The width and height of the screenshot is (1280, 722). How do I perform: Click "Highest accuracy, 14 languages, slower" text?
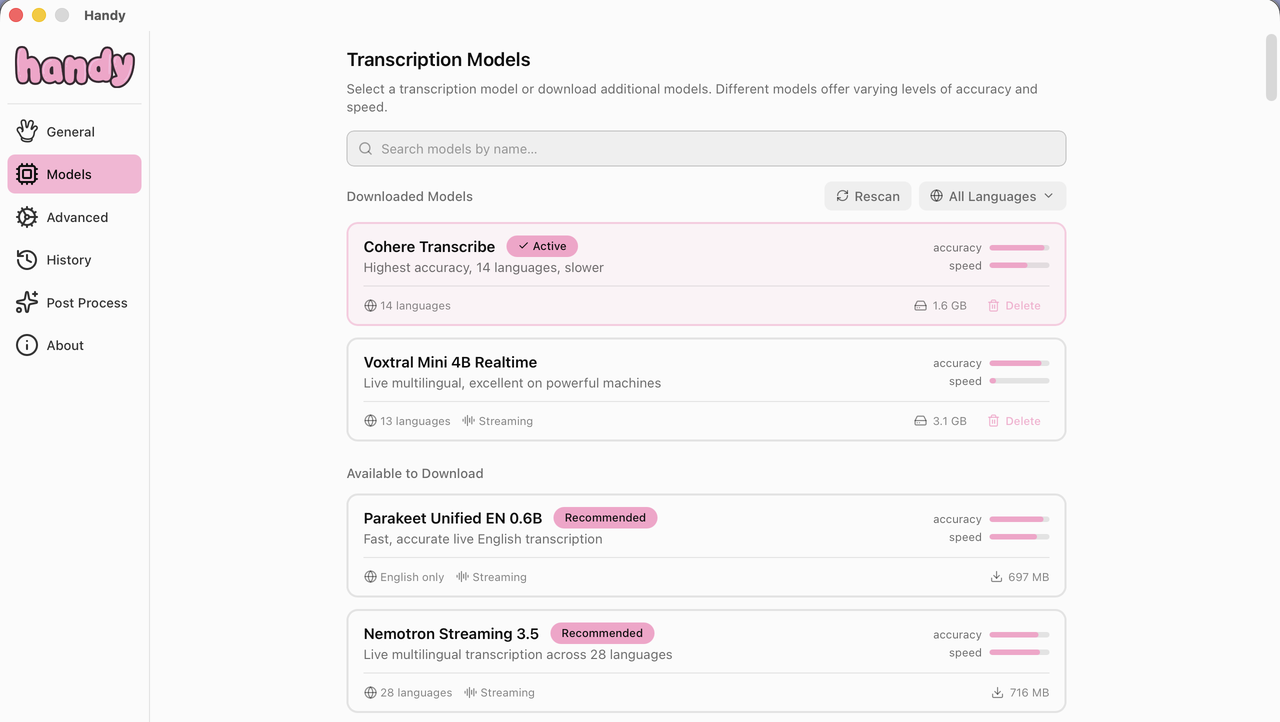[484, 268]
